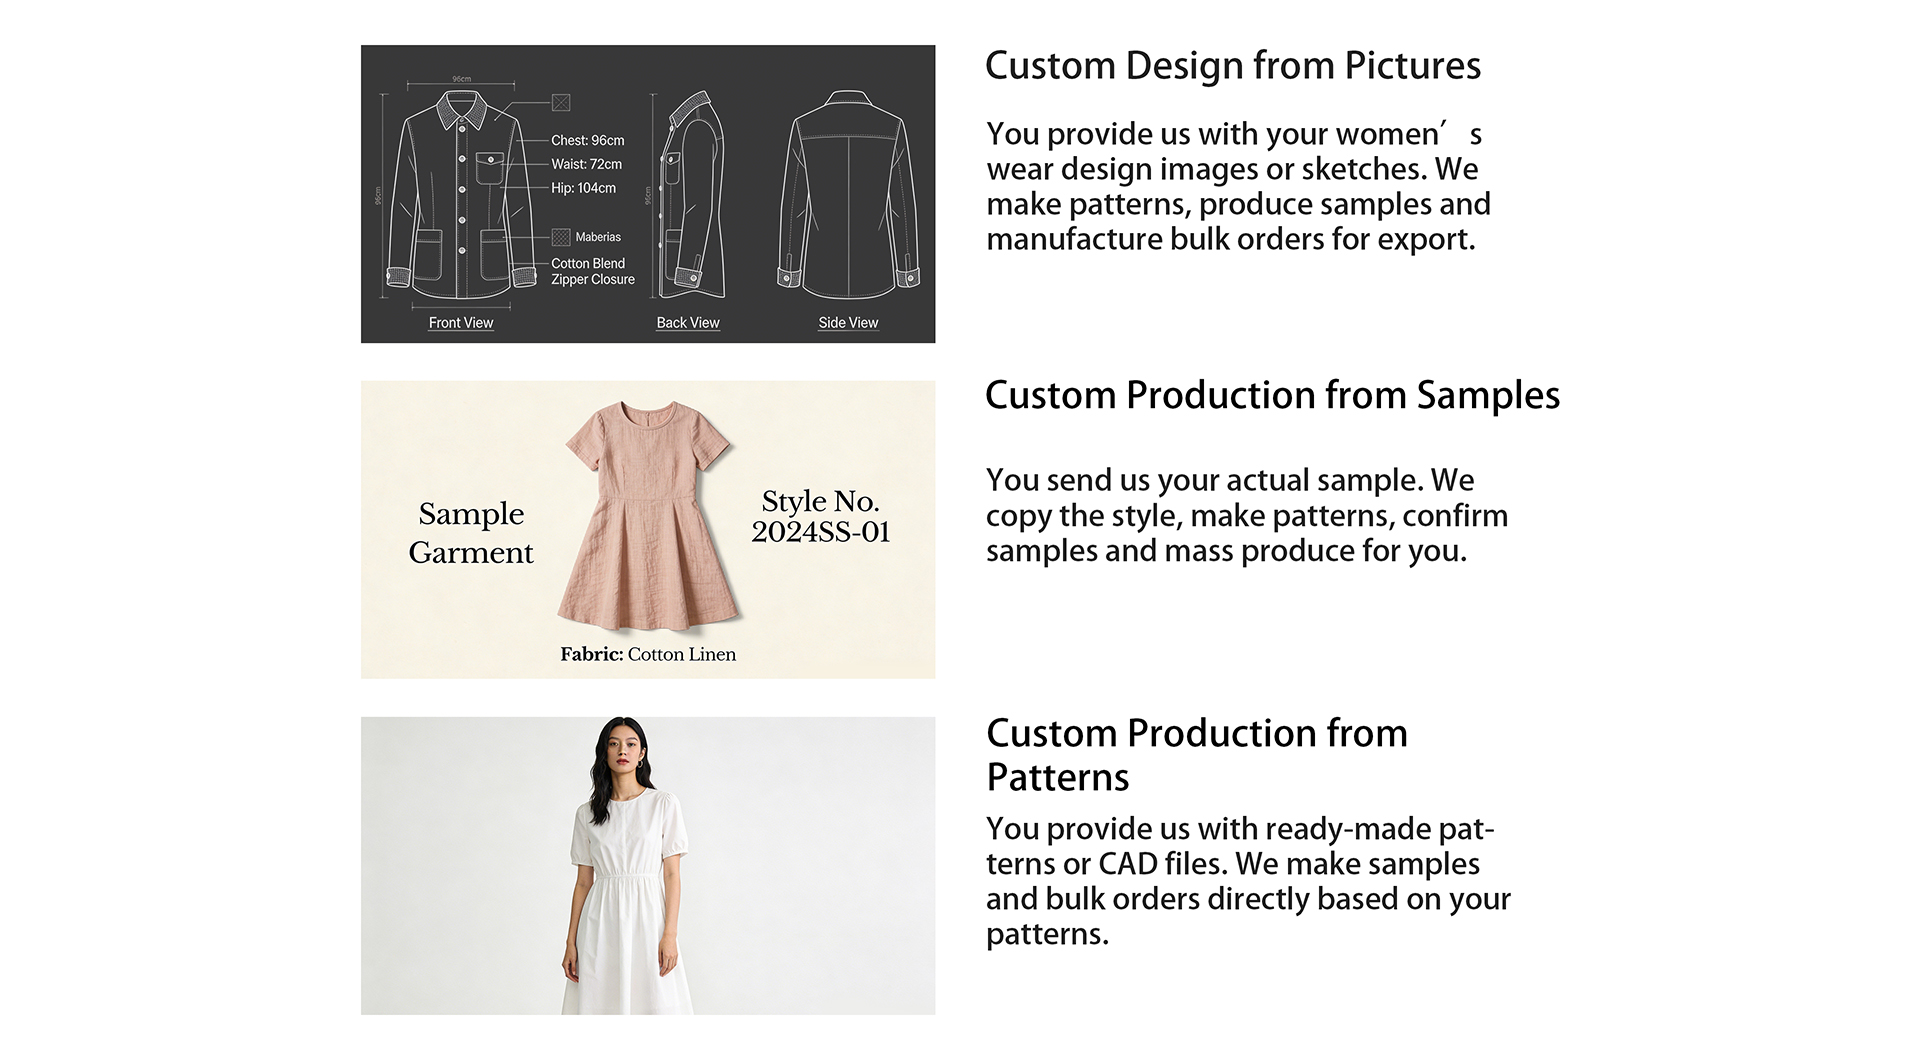Click the Hip: 104cm measurement label

click(584, 188)
